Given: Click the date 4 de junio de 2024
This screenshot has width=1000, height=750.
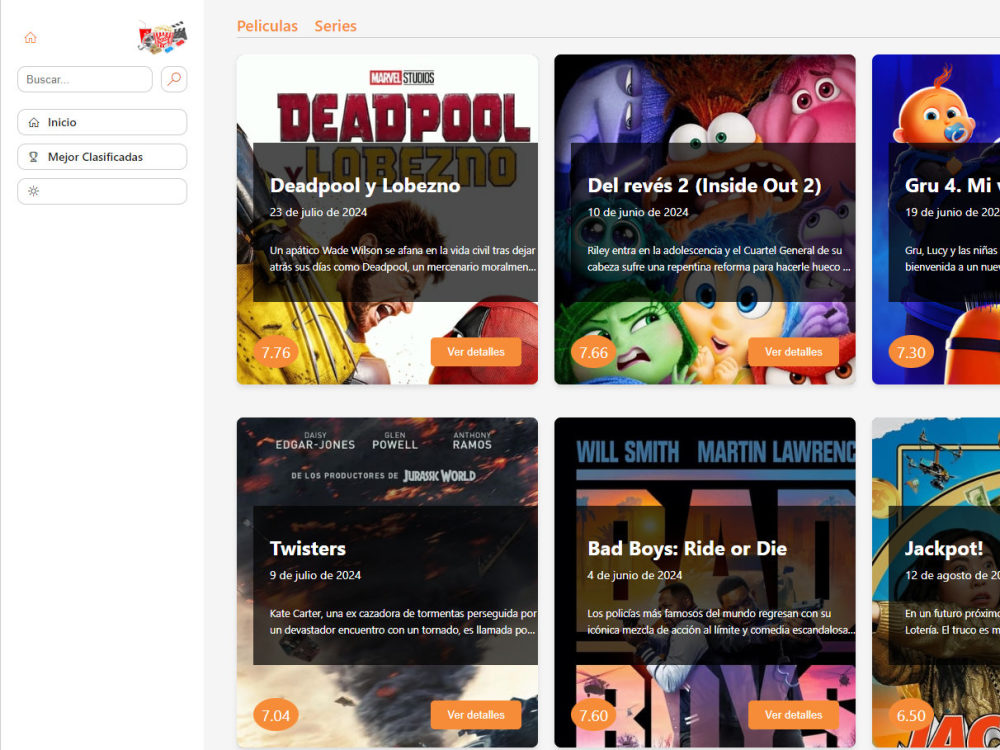Looking at the screenshot, I should (635, 575).
